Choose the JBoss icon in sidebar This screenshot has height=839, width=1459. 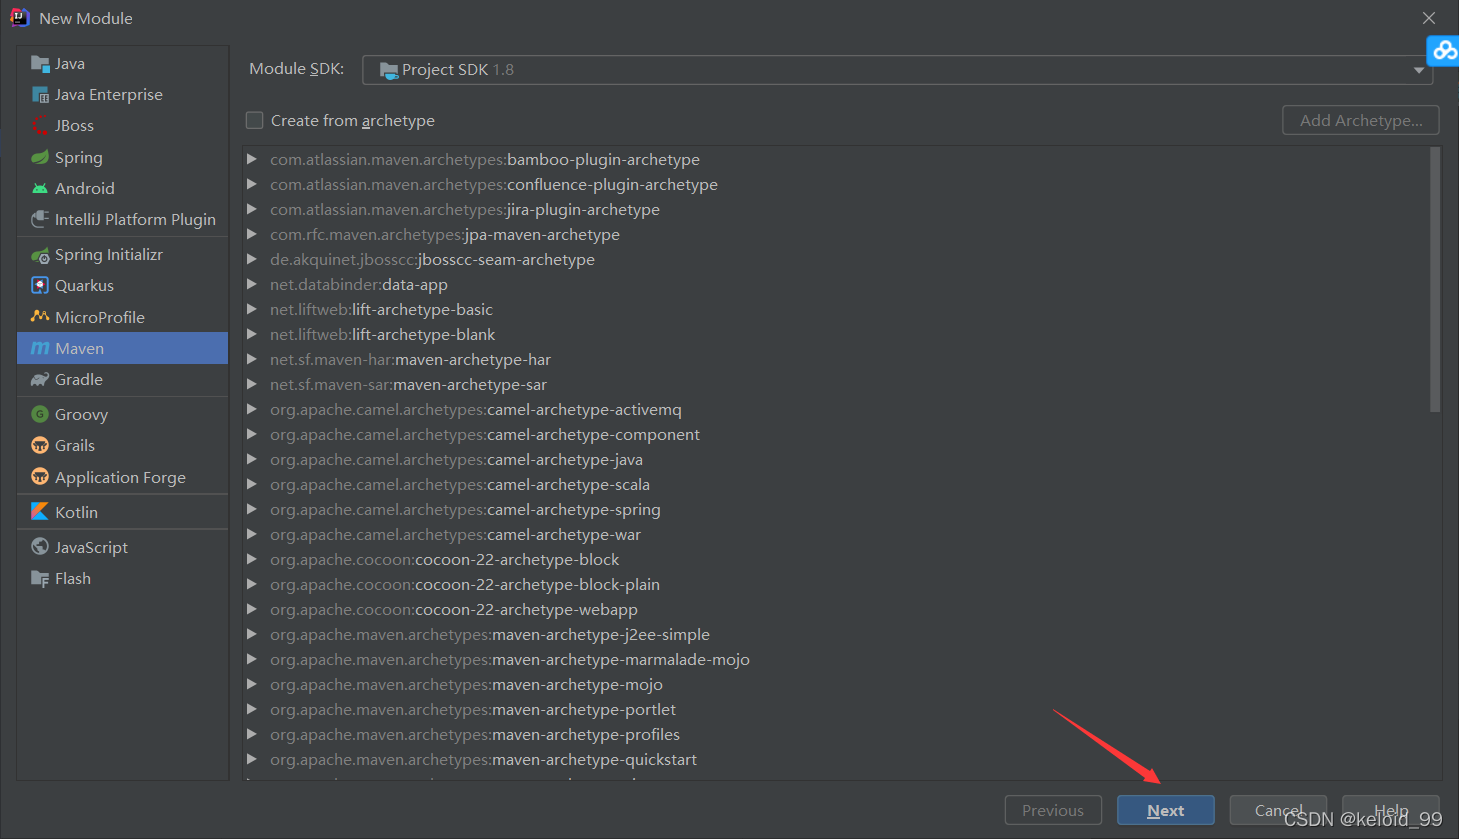pyautogui.click(x=40, y=126)
